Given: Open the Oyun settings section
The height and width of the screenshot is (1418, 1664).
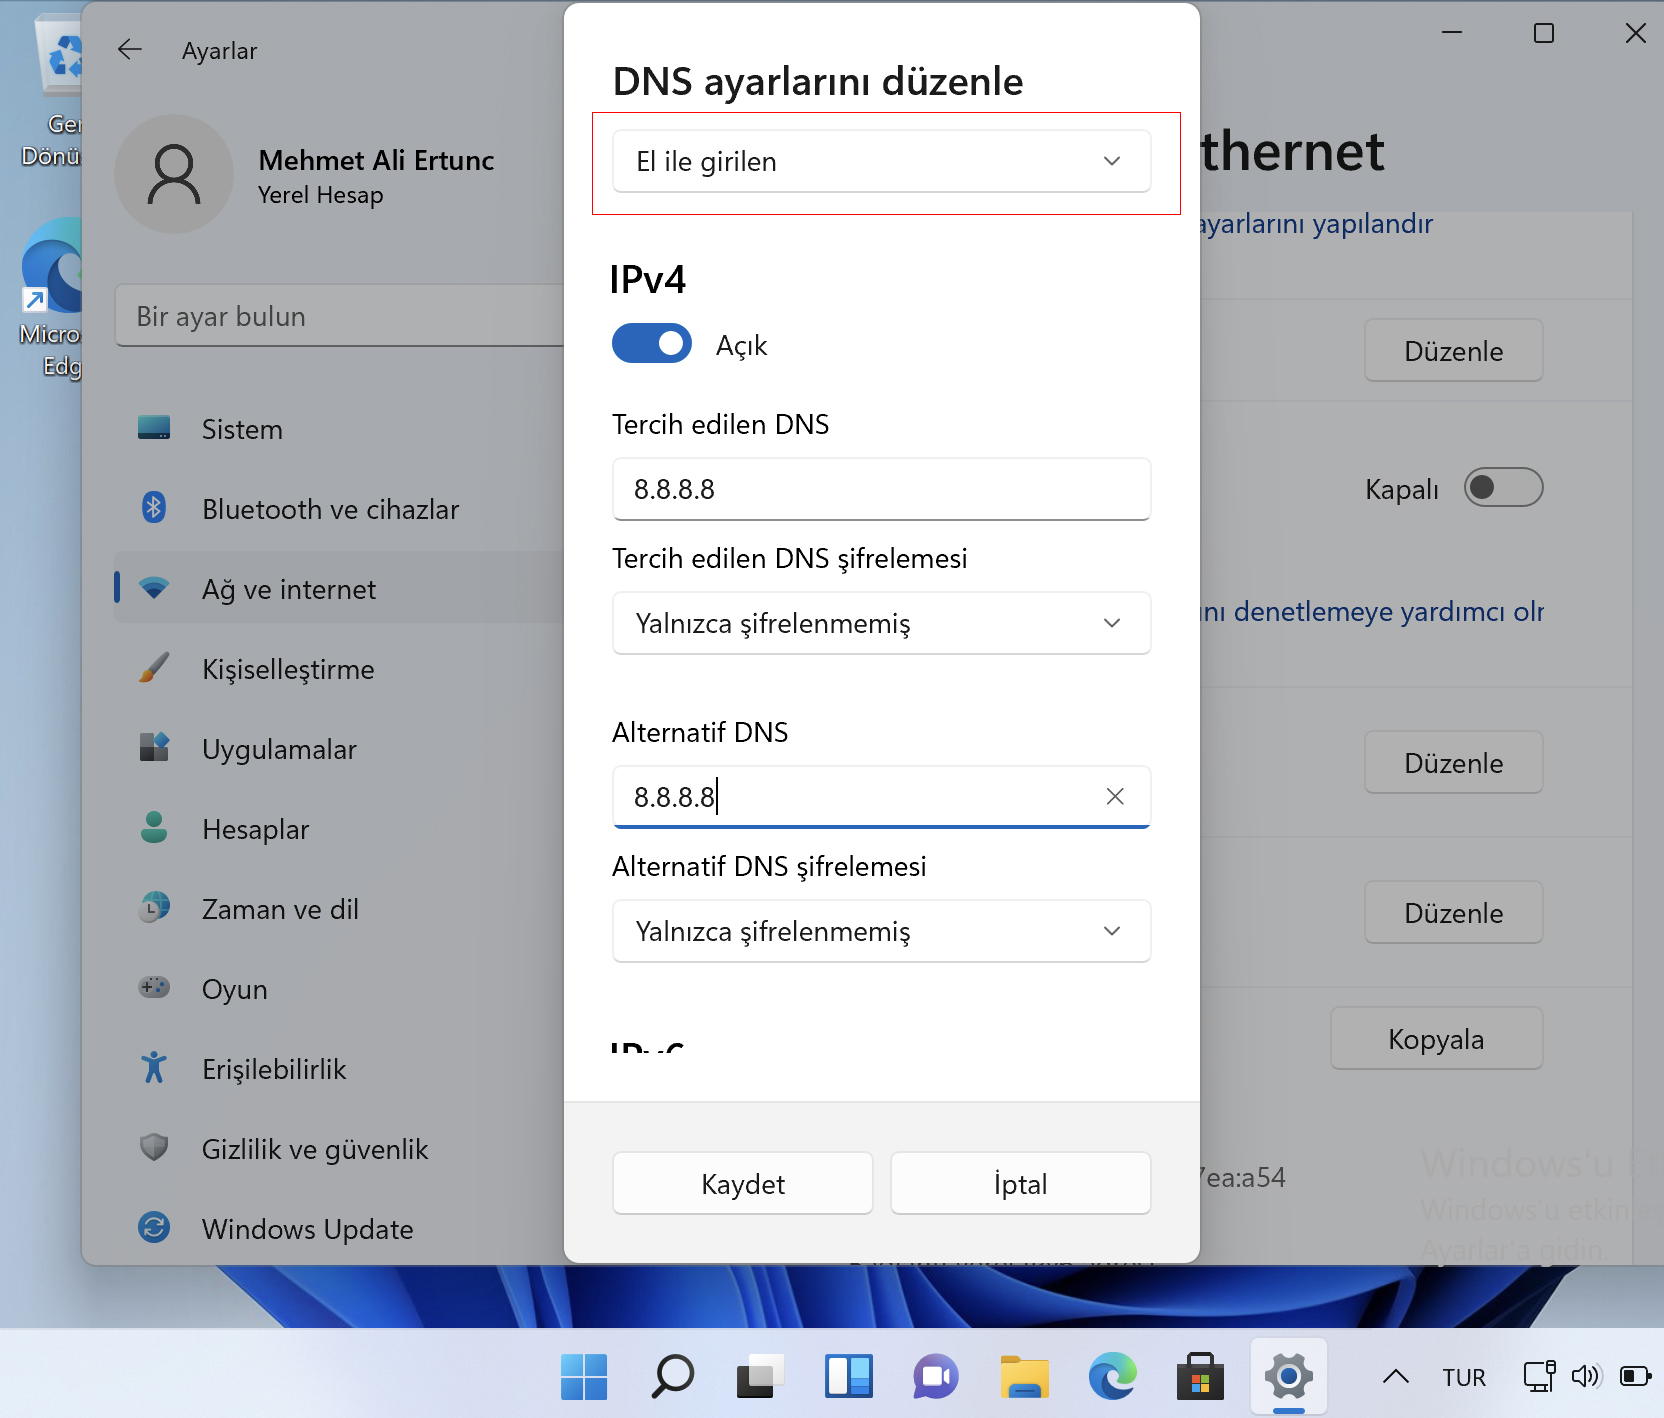Looking at the screenshot, I should 234,988.
